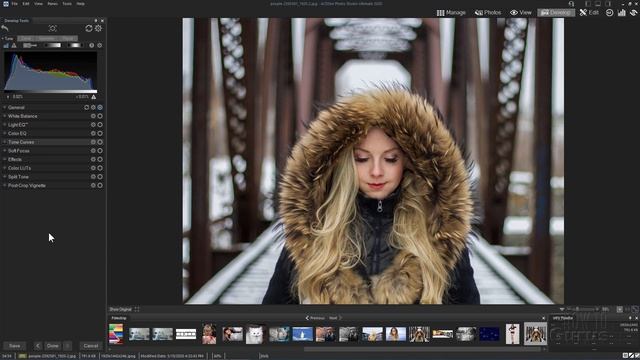Click the highlight clipping triangle below histogram
This screenshot has height=360, width=640.
point(93,97)
